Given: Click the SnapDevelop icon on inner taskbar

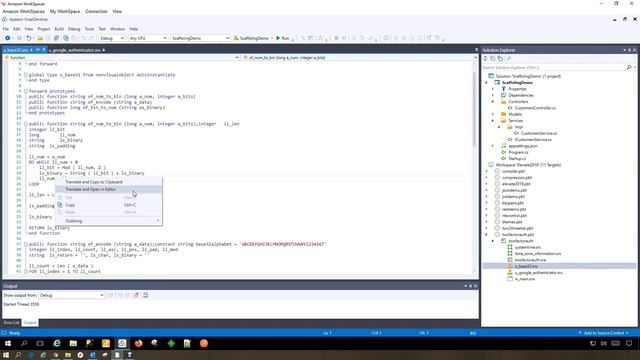Looking at the screenshot, I should pyautogui.click(x=122, y=343).
